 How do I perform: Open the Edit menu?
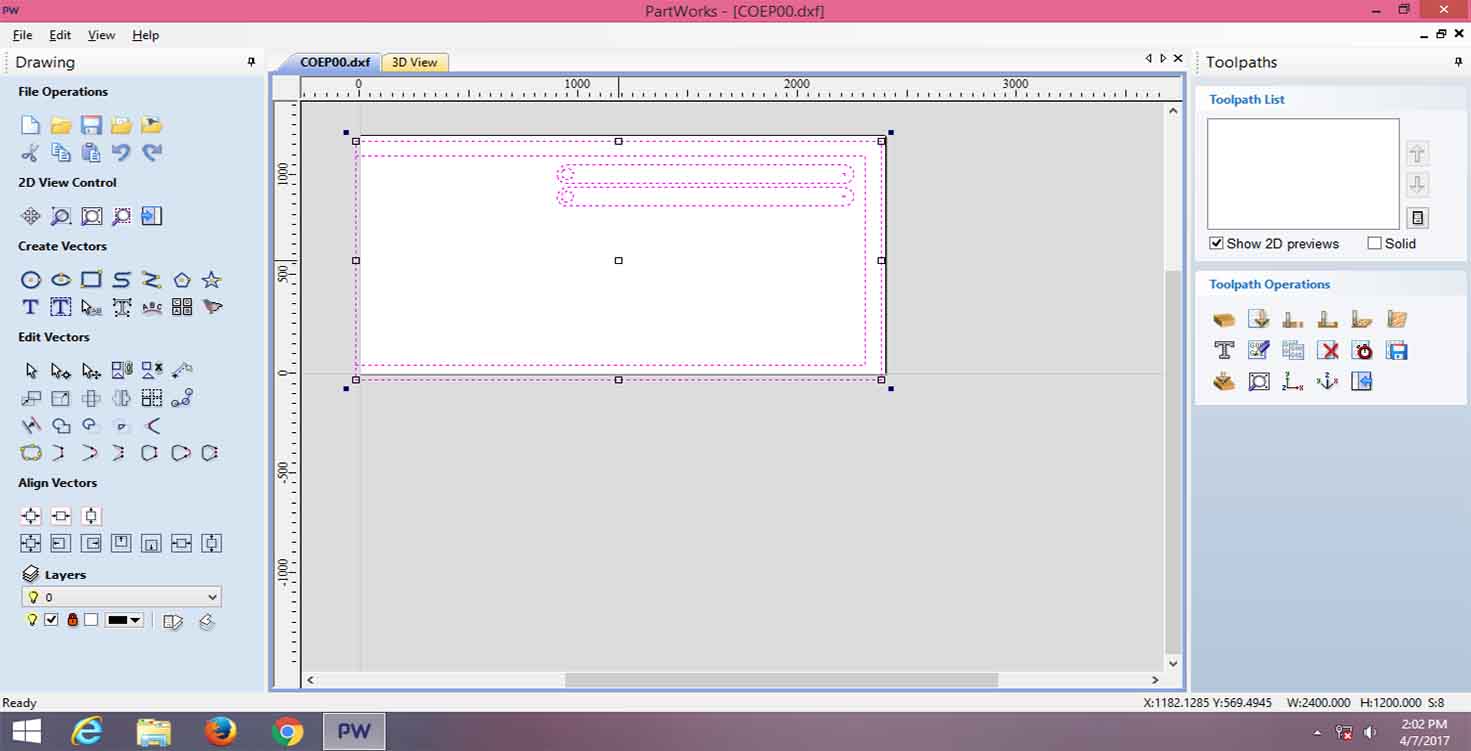click(60, 35)
